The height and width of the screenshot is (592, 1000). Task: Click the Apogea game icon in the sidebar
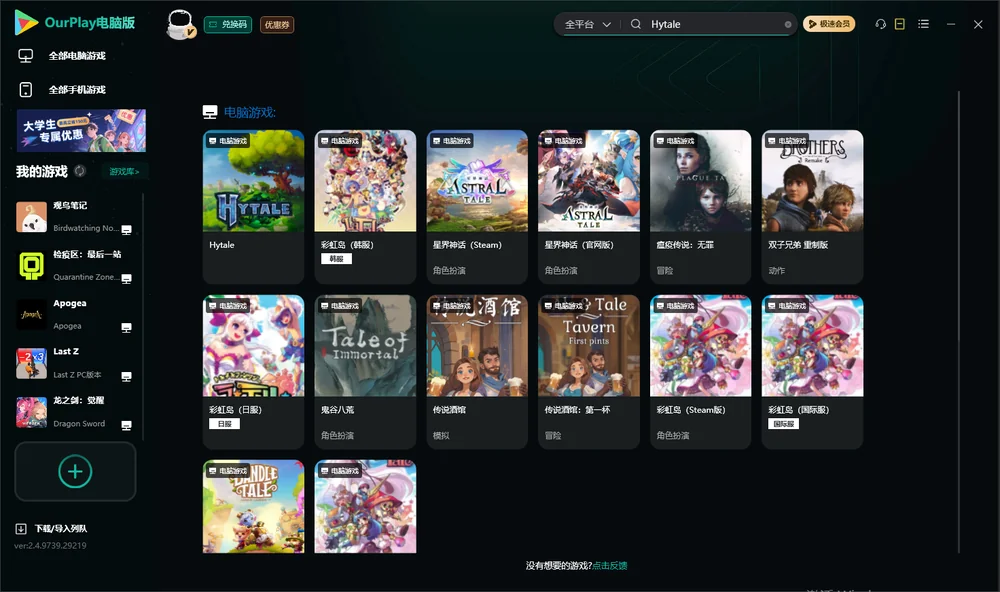tap(31, 314)
